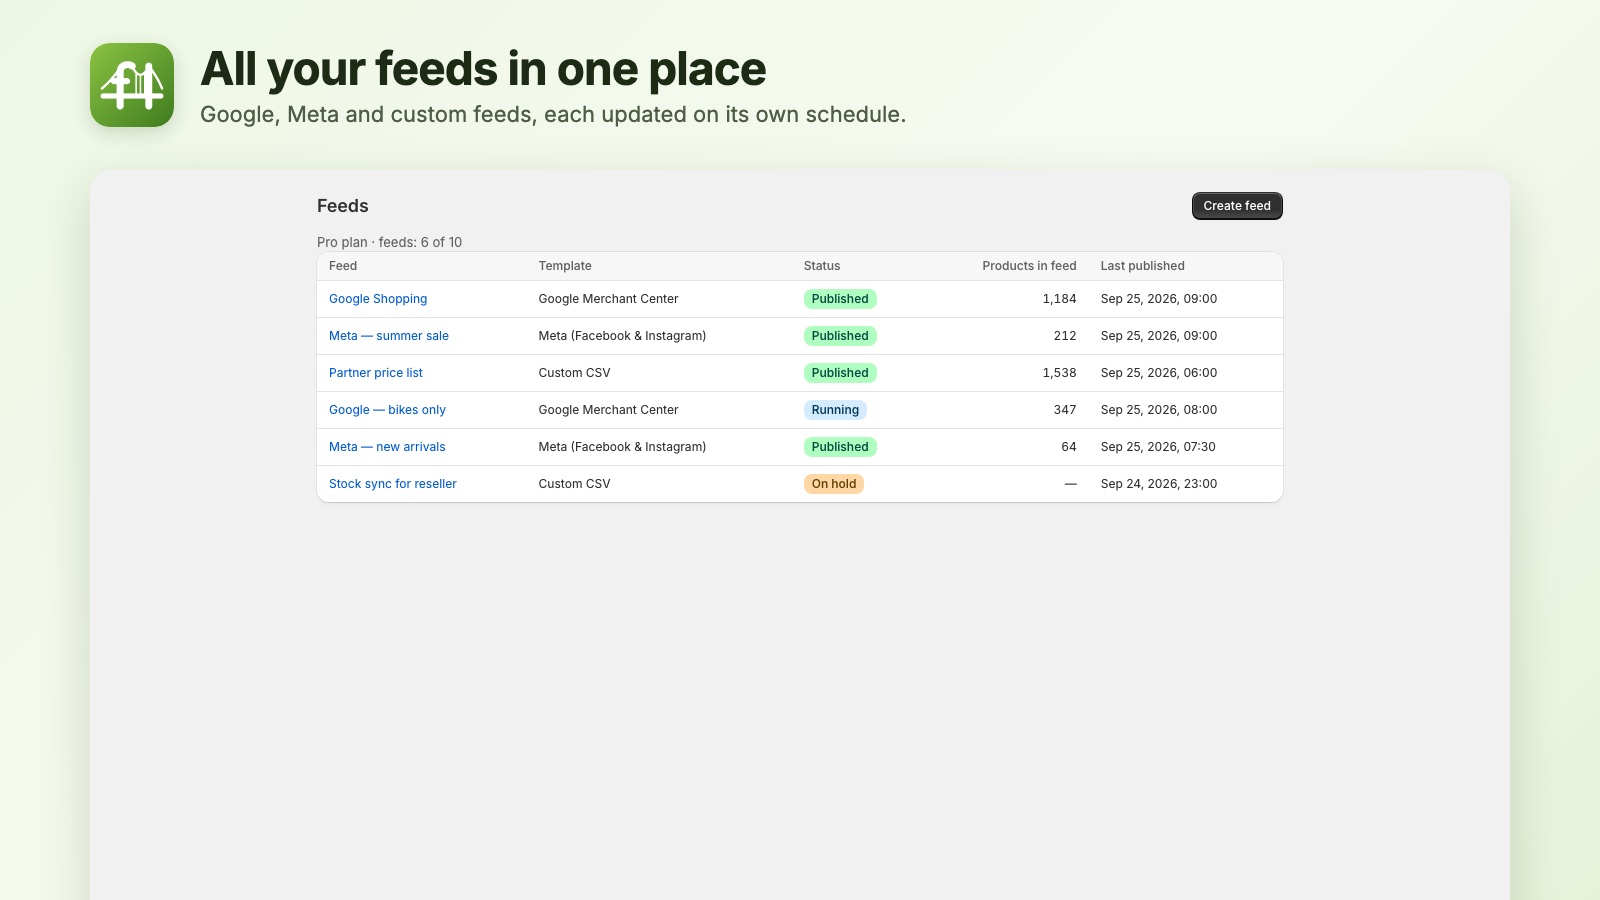Click the 347 products count
The height and width of the screenshot is (900, 1600).
pyautogui.click(x=1065, y=410)
